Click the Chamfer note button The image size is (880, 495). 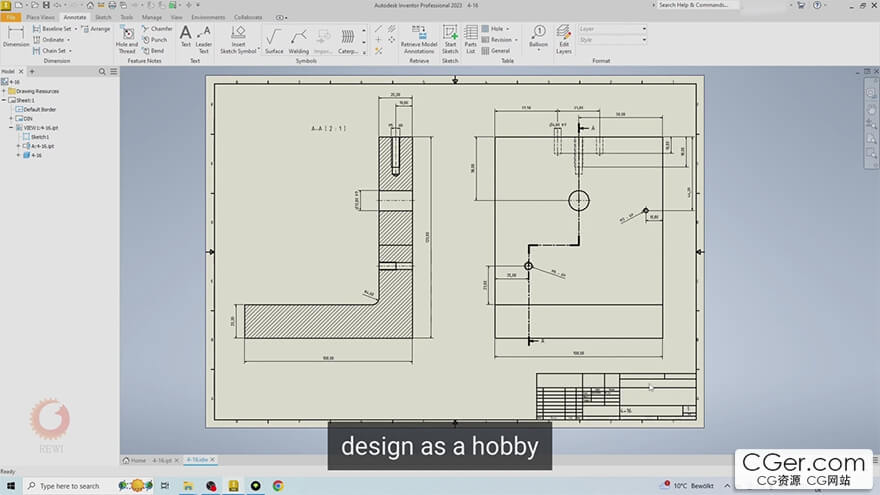click(x=158, y=29)
